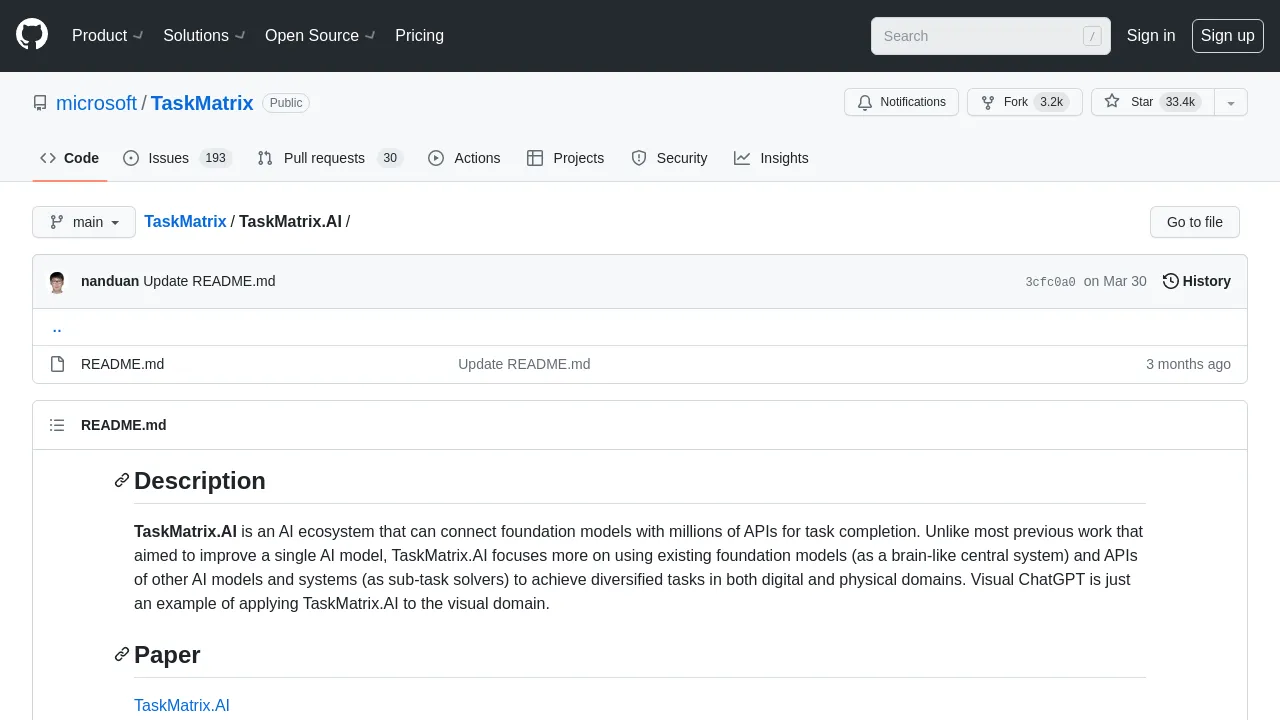Go to the Pricing page
1280x720 pixels.
[x=419, y=35]
